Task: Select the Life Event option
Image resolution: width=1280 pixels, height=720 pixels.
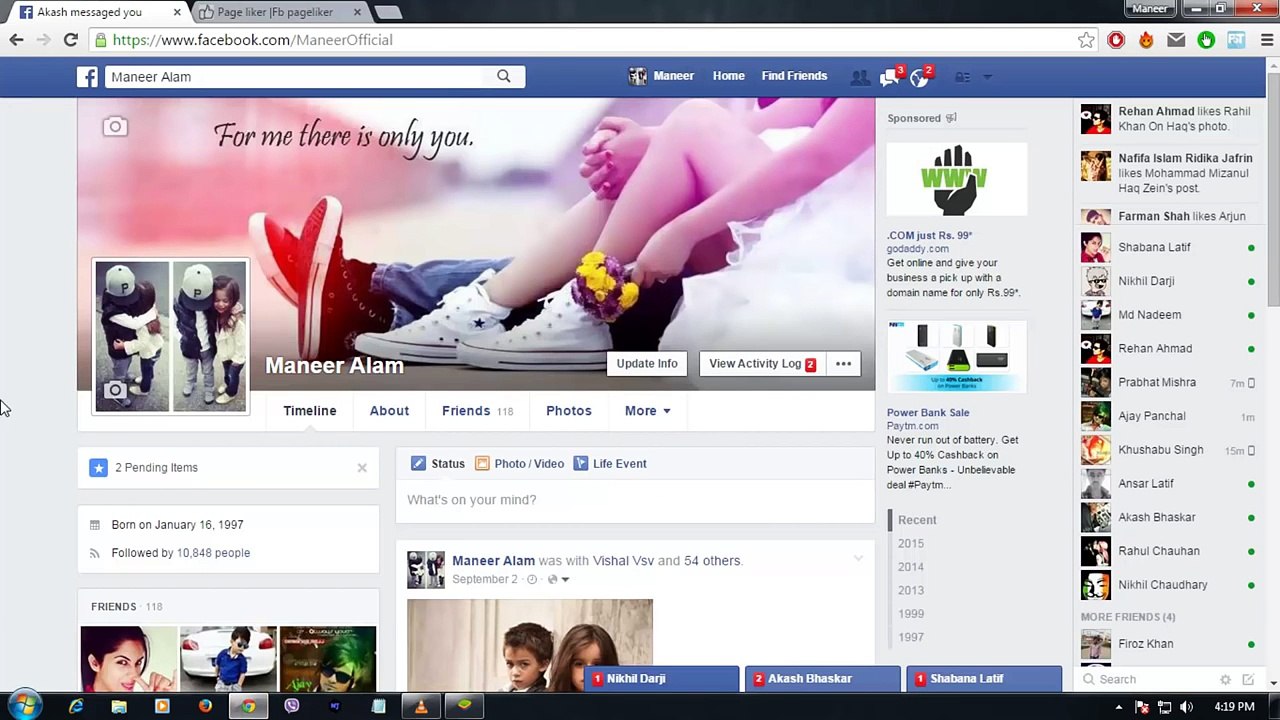Action: coord(610,464)
